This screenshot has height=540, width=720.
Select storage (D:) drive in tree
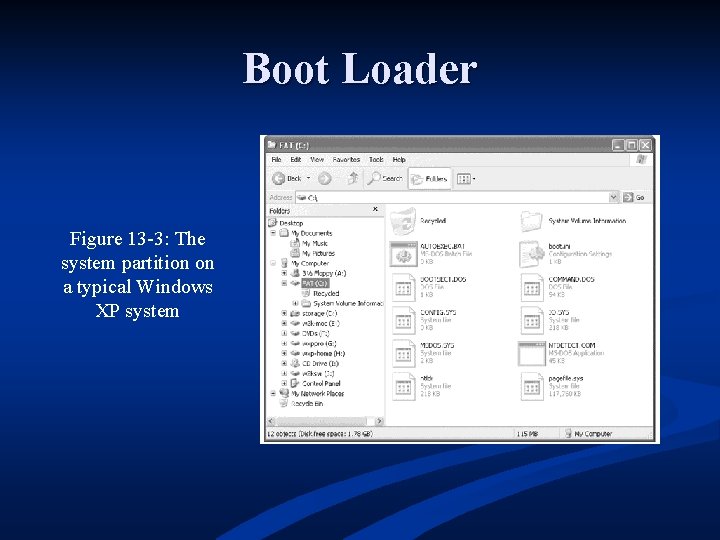click(320, 314)
